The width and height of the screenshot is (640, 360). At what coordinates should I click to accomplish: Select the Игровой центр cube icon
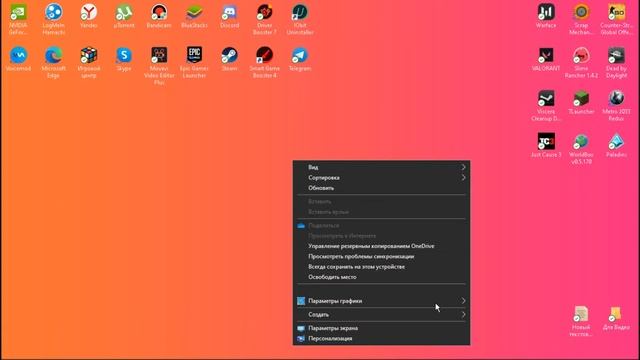click(89, 56)
